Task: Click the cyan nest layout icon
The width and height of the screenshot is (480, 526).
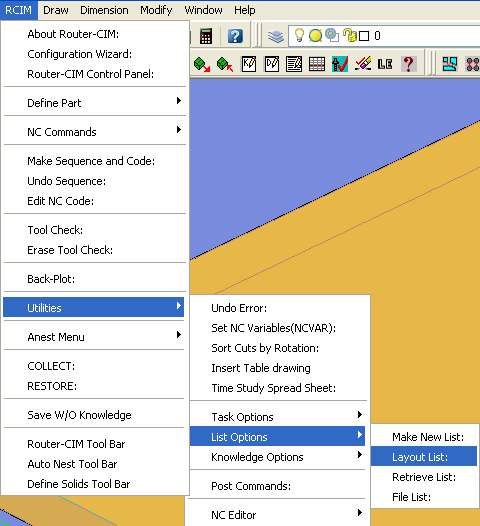Action: [x=449, y=64]
